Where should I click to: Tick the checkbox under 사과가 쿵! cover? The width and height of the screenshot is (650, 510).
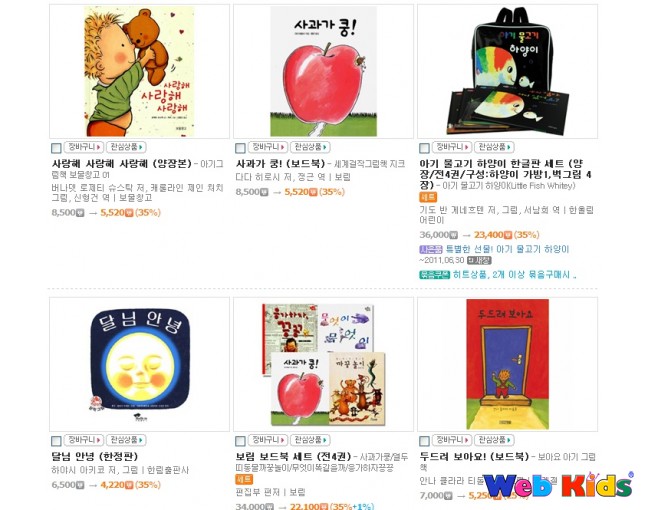point(240,148)
